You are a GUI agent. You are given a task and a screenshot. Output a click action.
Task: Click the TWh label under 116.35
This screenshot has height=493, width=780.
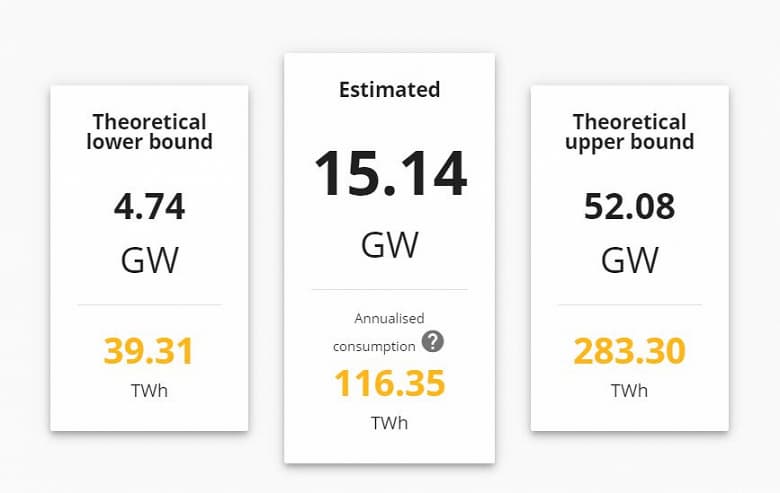pos(390,422)
